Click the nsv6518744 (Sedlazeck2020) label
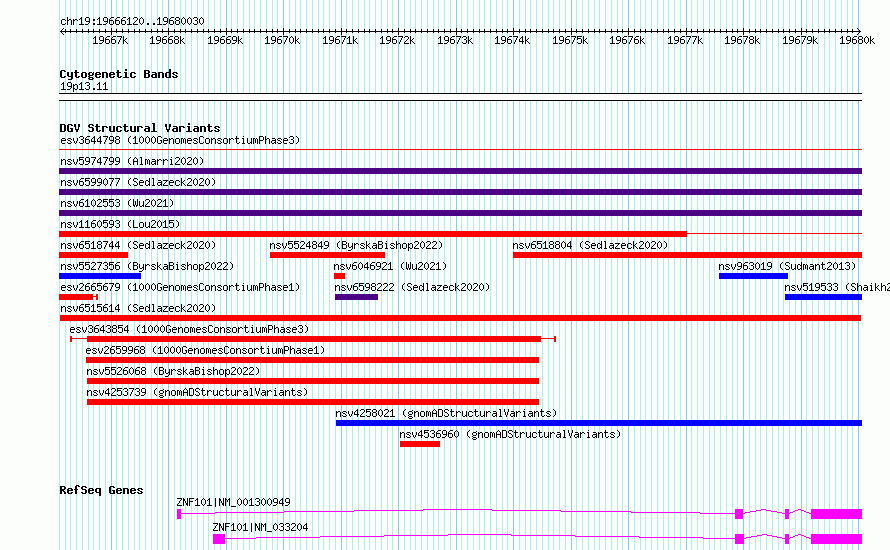 click(138, 245)
